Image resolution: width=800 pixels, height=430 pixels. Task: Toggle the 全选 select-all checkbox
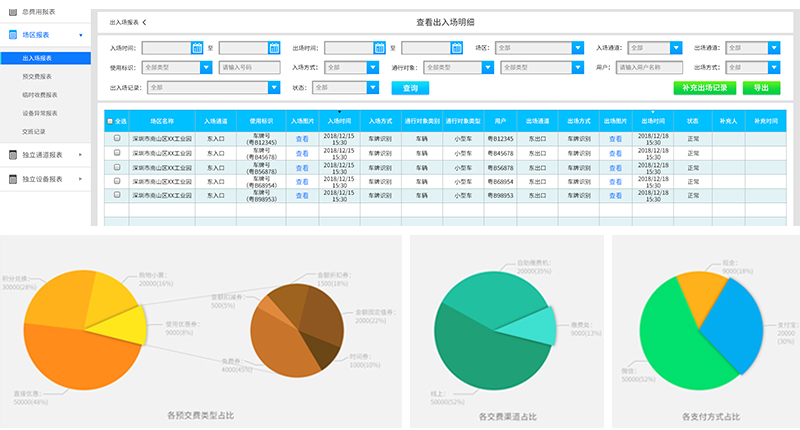click(x=111, y=121)
